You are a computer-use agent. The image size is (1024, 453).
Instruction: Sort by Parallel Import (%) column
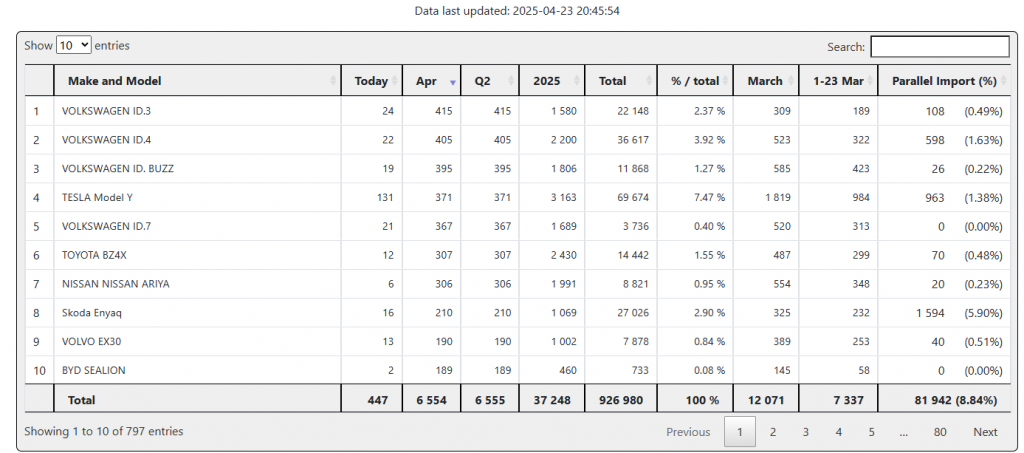coord(943,81)
